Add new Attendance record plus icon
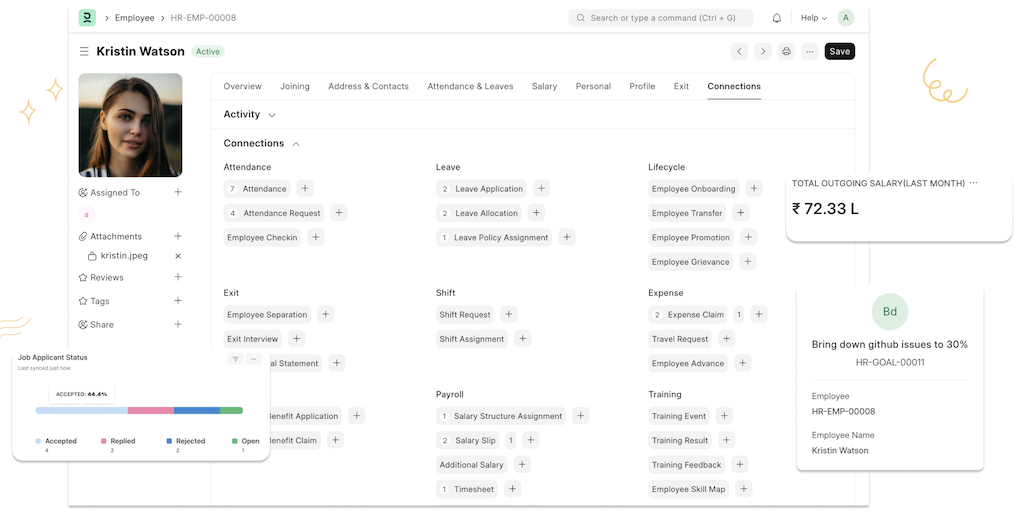The width and height of the screenshot is (1024, 512). [305, 188]
